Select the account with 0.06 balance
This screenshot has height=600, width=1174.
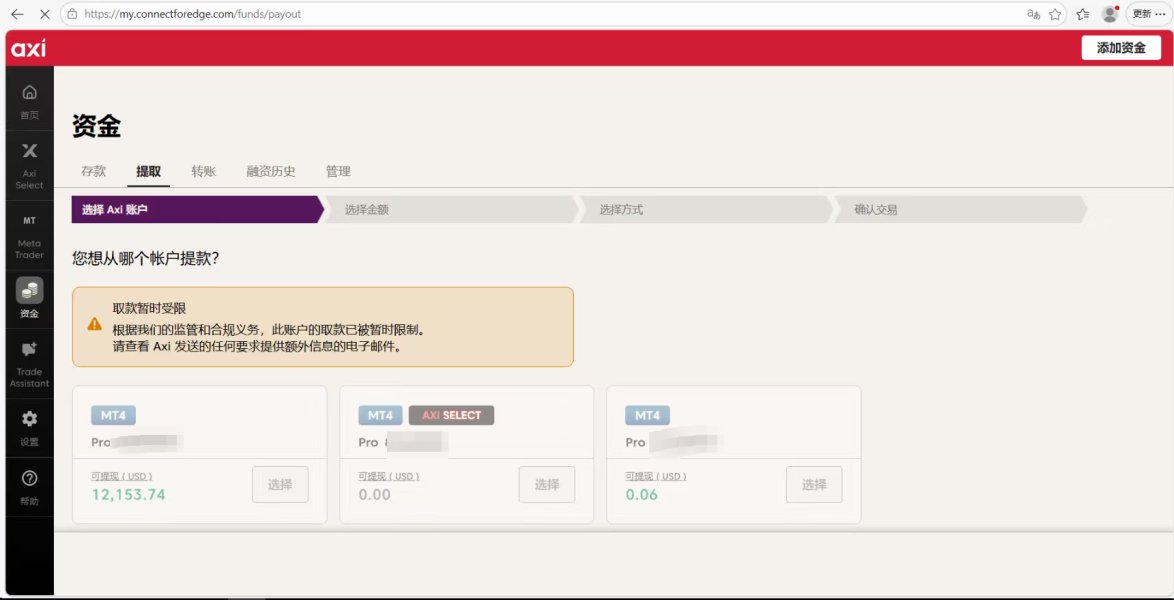coord(814,485)
